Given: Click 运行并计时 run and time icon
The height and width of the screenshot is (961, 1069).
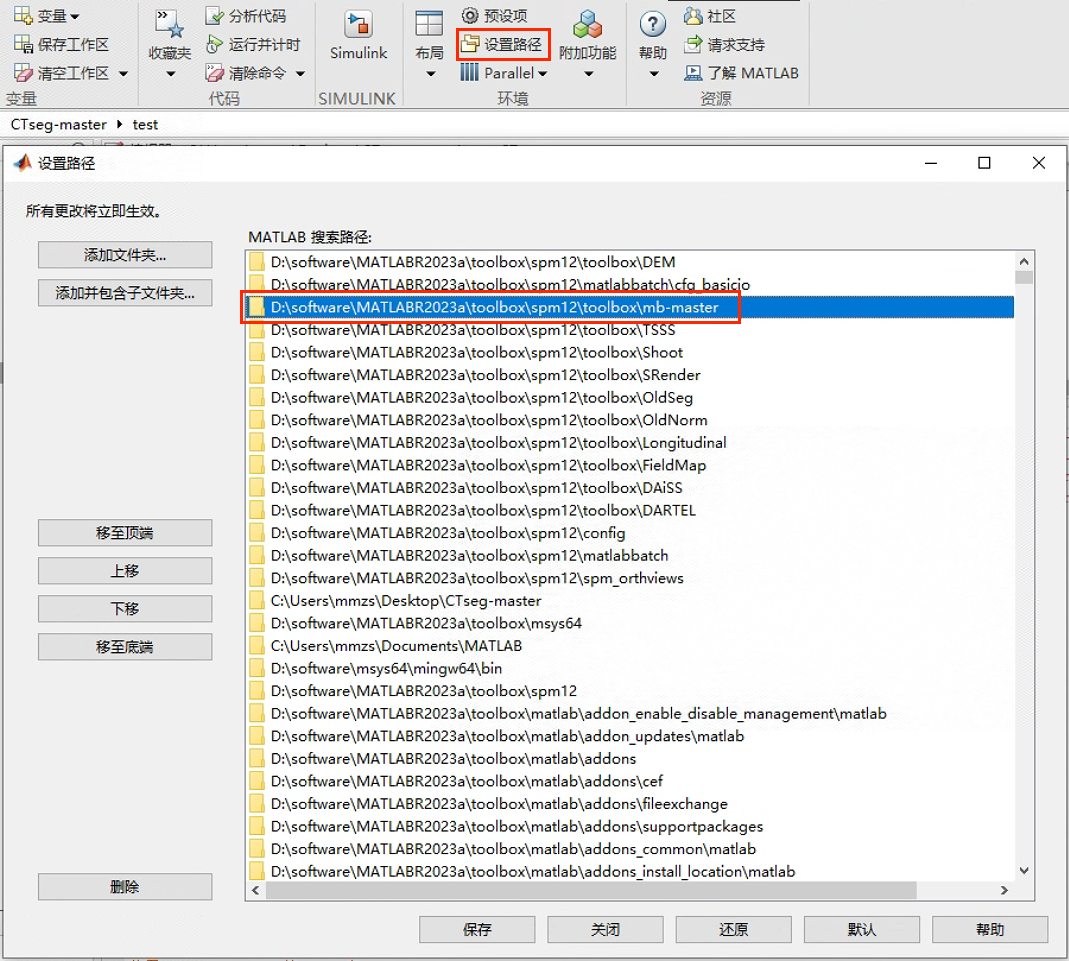Looking at the screenshot, I should coord(214,44).
